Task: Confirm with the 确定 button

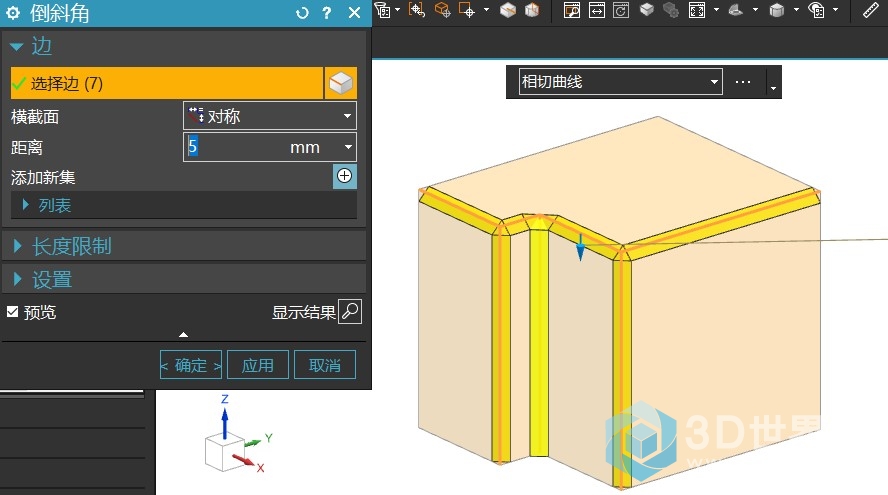Action: pos(191,365)
